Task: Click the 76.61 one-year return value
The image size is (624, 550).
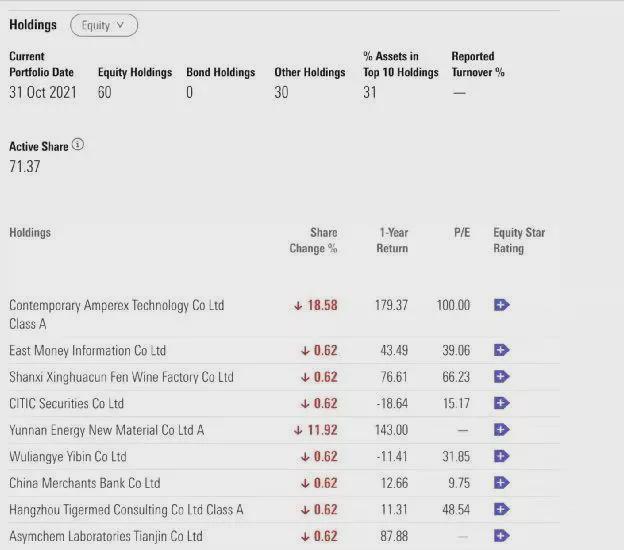Action: tap(394, 377)
